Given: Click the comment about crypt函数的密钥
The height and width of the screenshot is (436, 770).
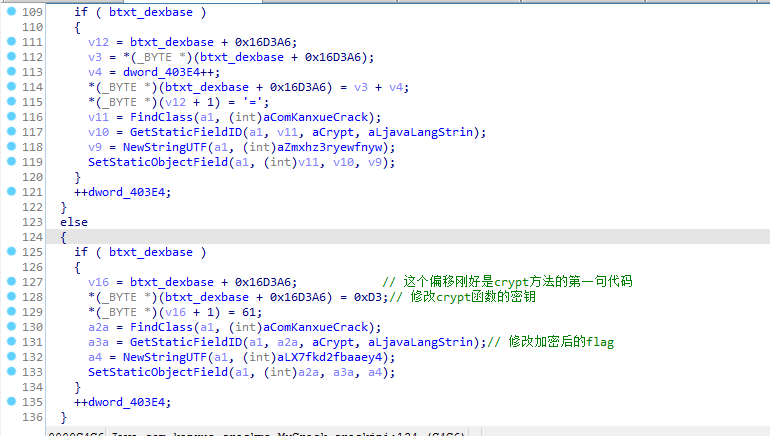Looking at the screenshot, I should point(463,297).
